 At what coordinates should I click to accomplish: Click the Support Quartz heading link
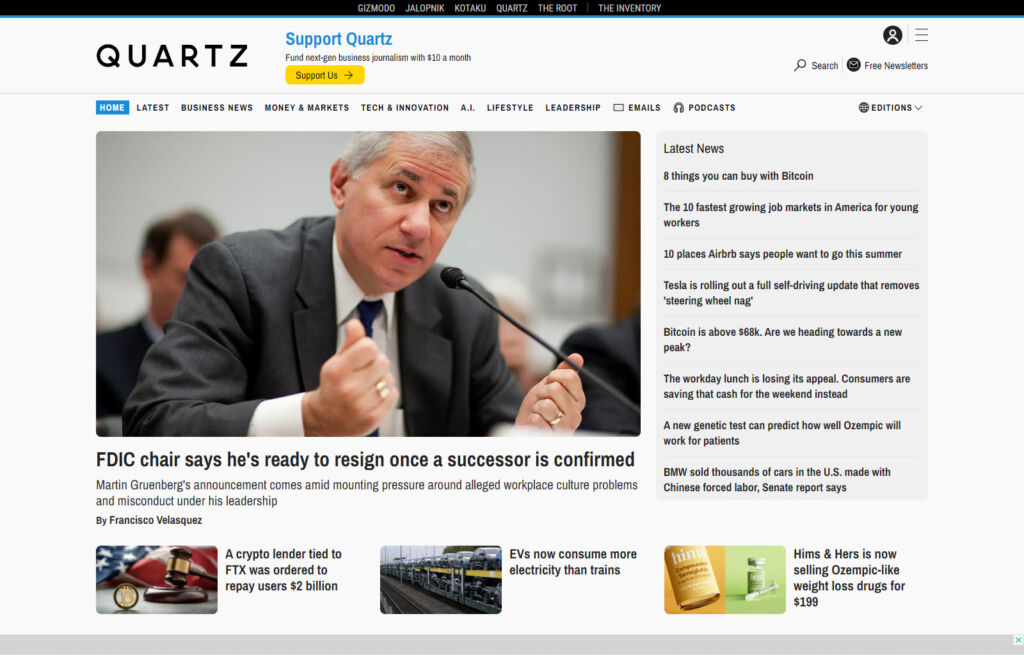coord(339,39)
